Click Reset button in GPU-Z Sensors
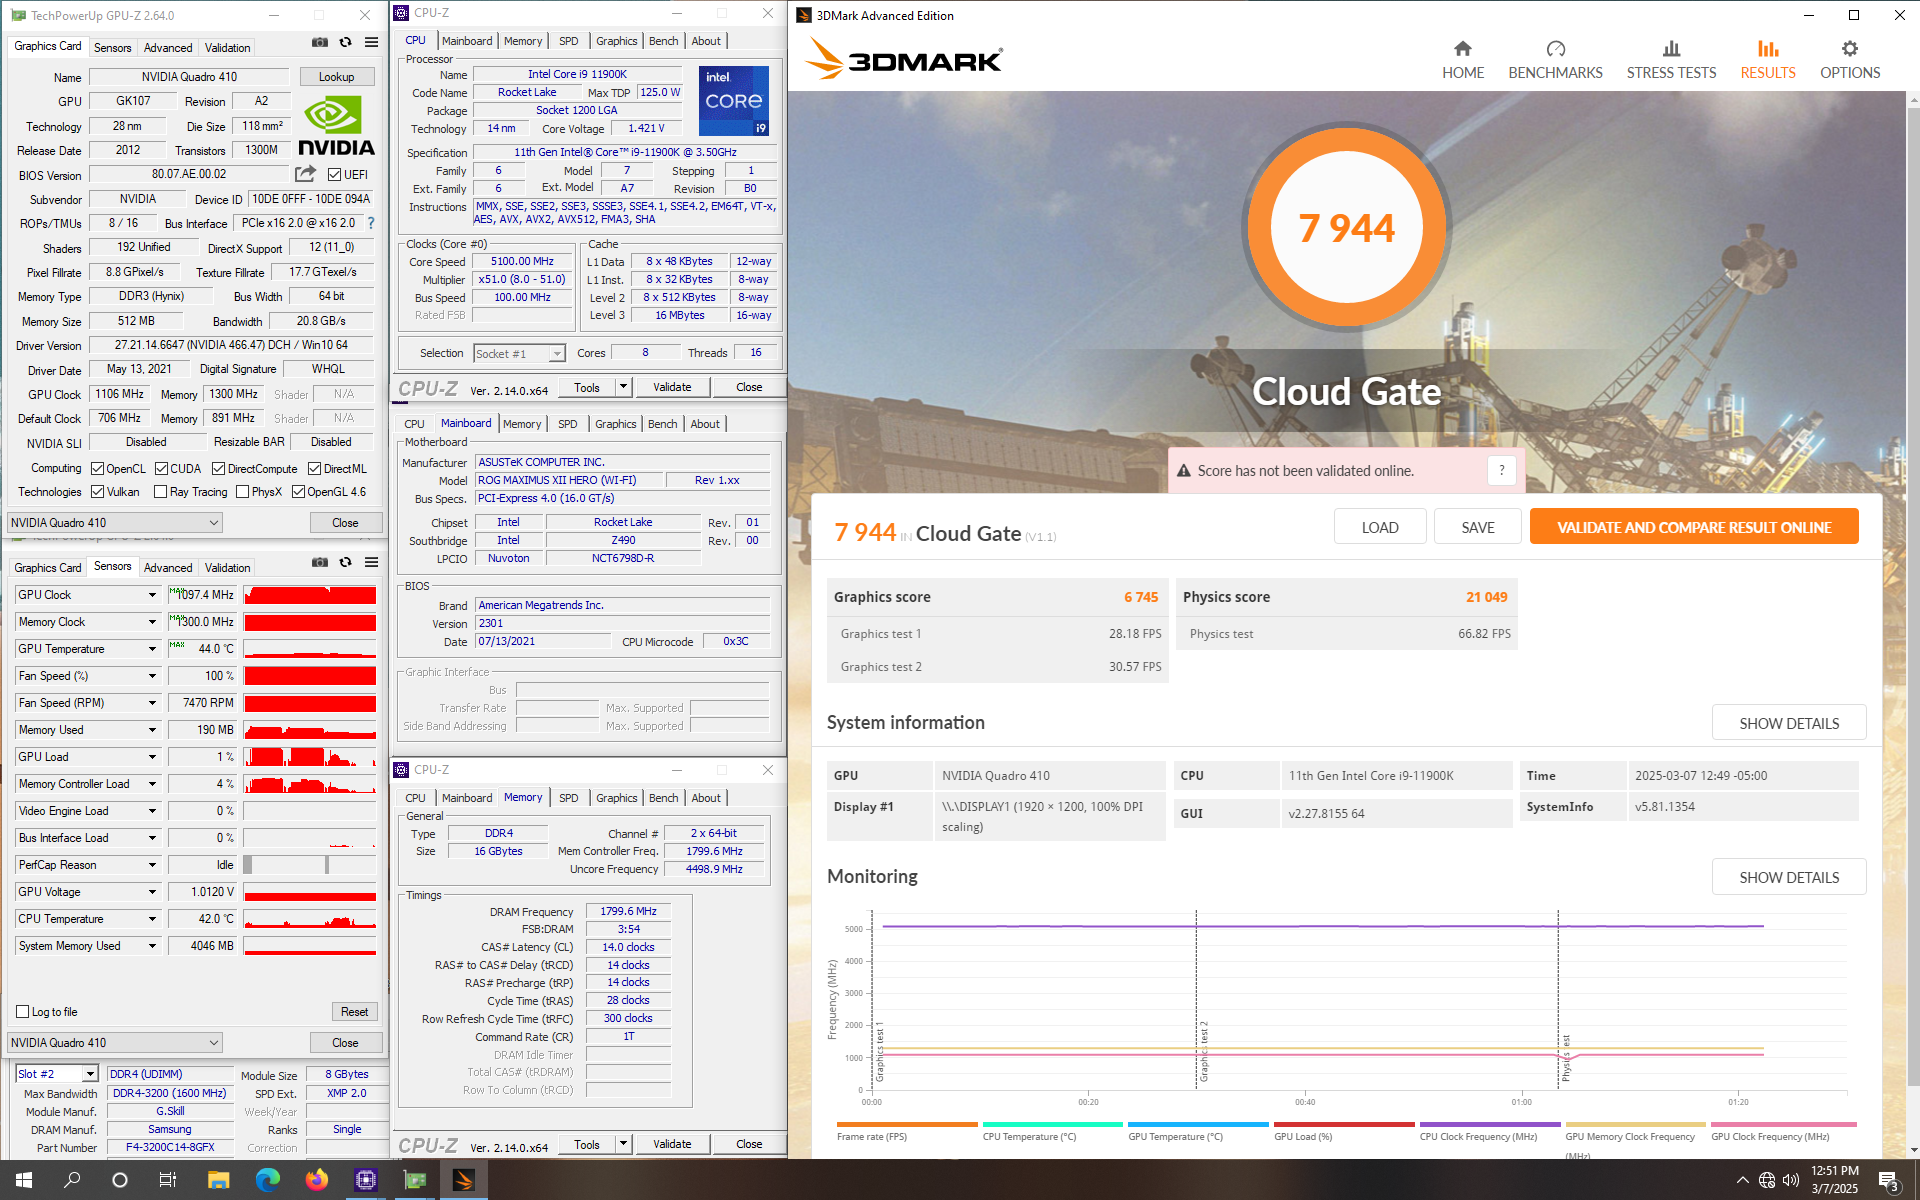Screen dimensions: 1920x1200 (354, 1011)
